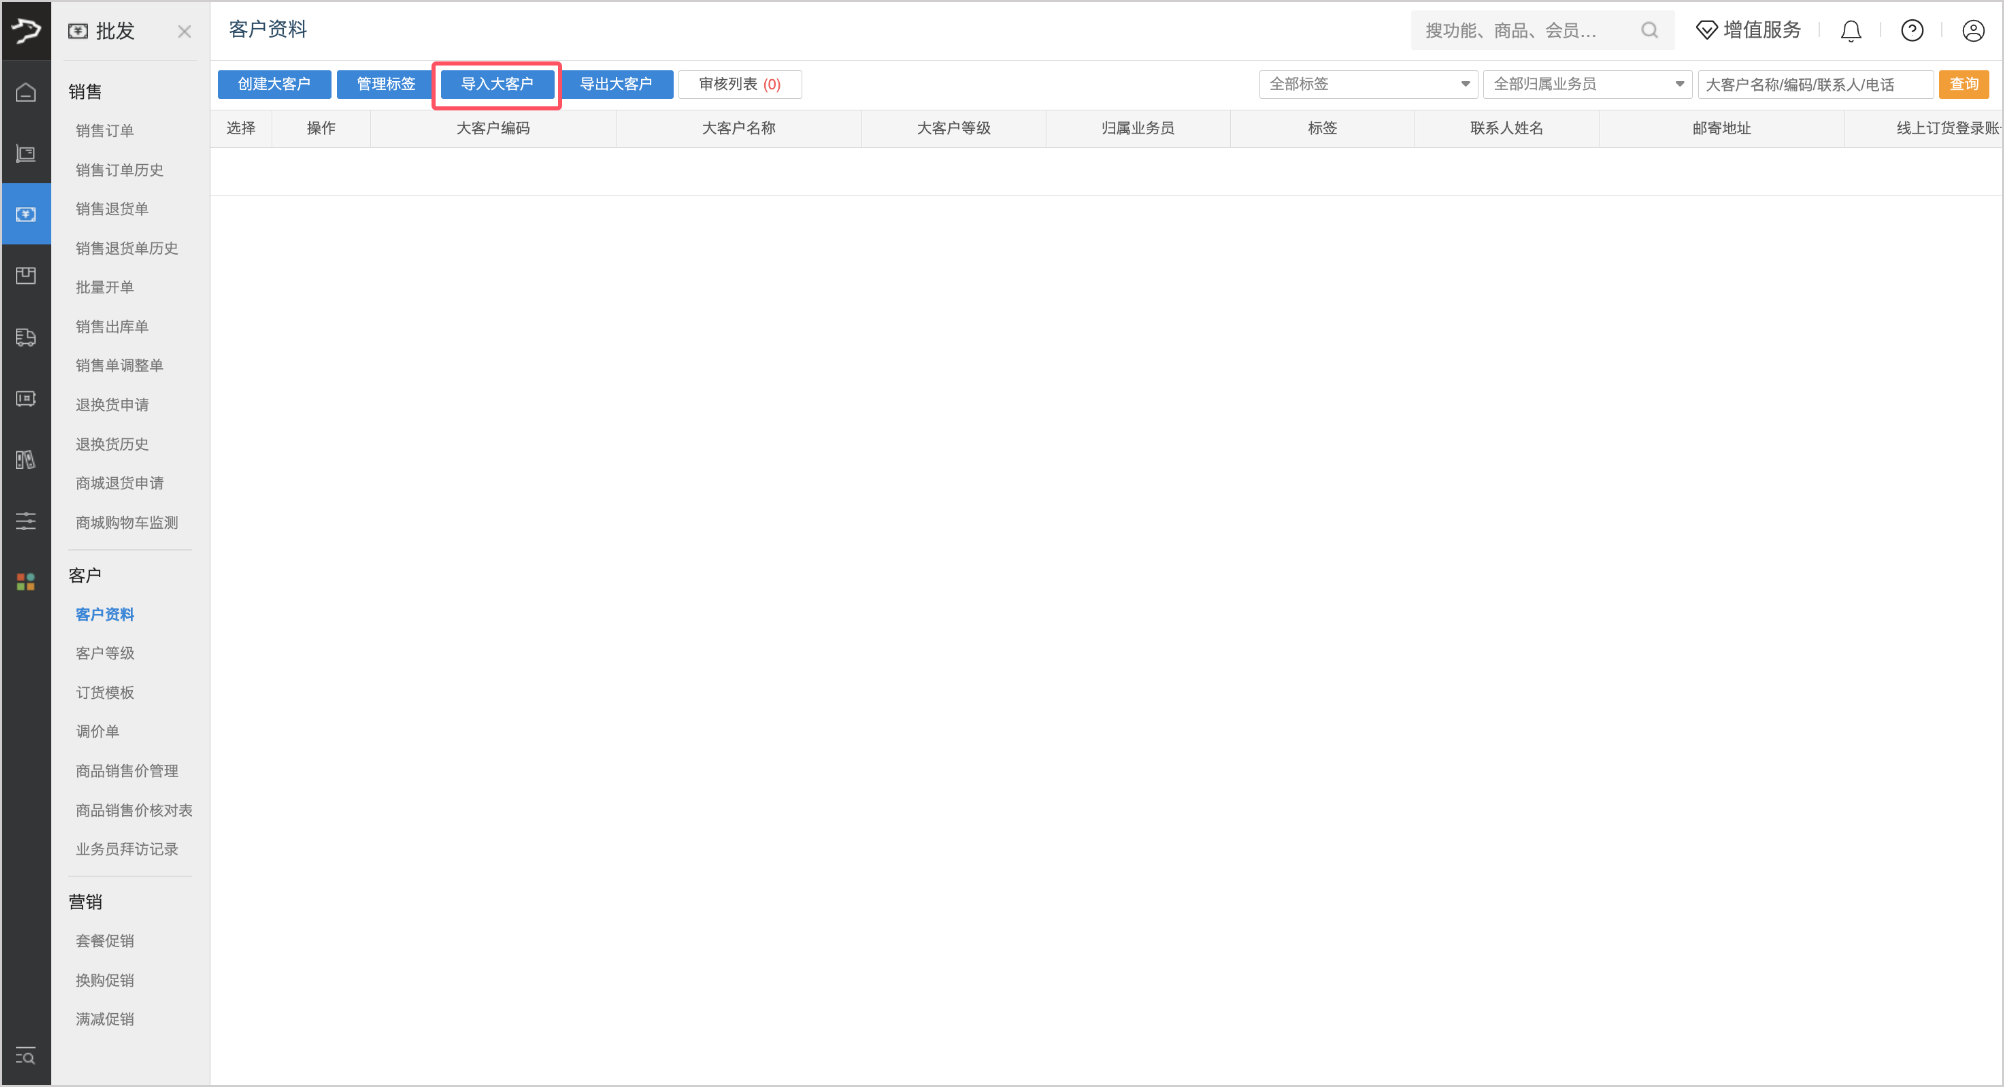The width and height of the screenshot is (2005, 1088).
Task: Open notifications bell icon
Action: [1851, 31]
